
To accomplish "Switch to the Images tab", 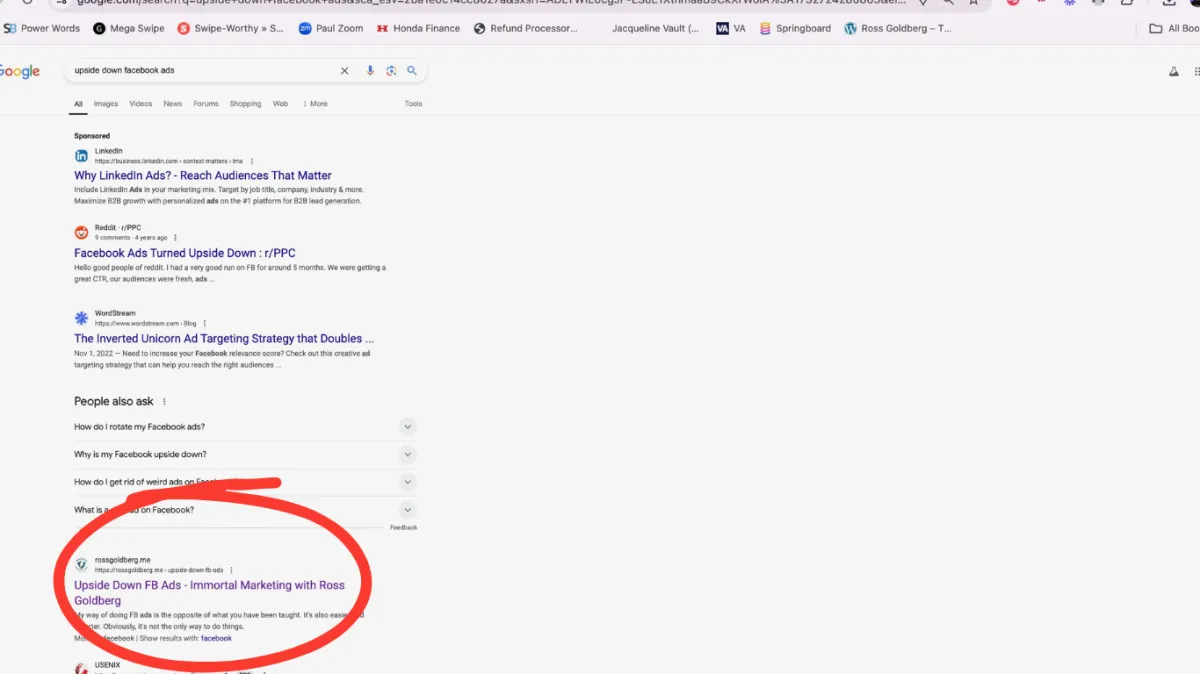I will click(x=106, y=104).
